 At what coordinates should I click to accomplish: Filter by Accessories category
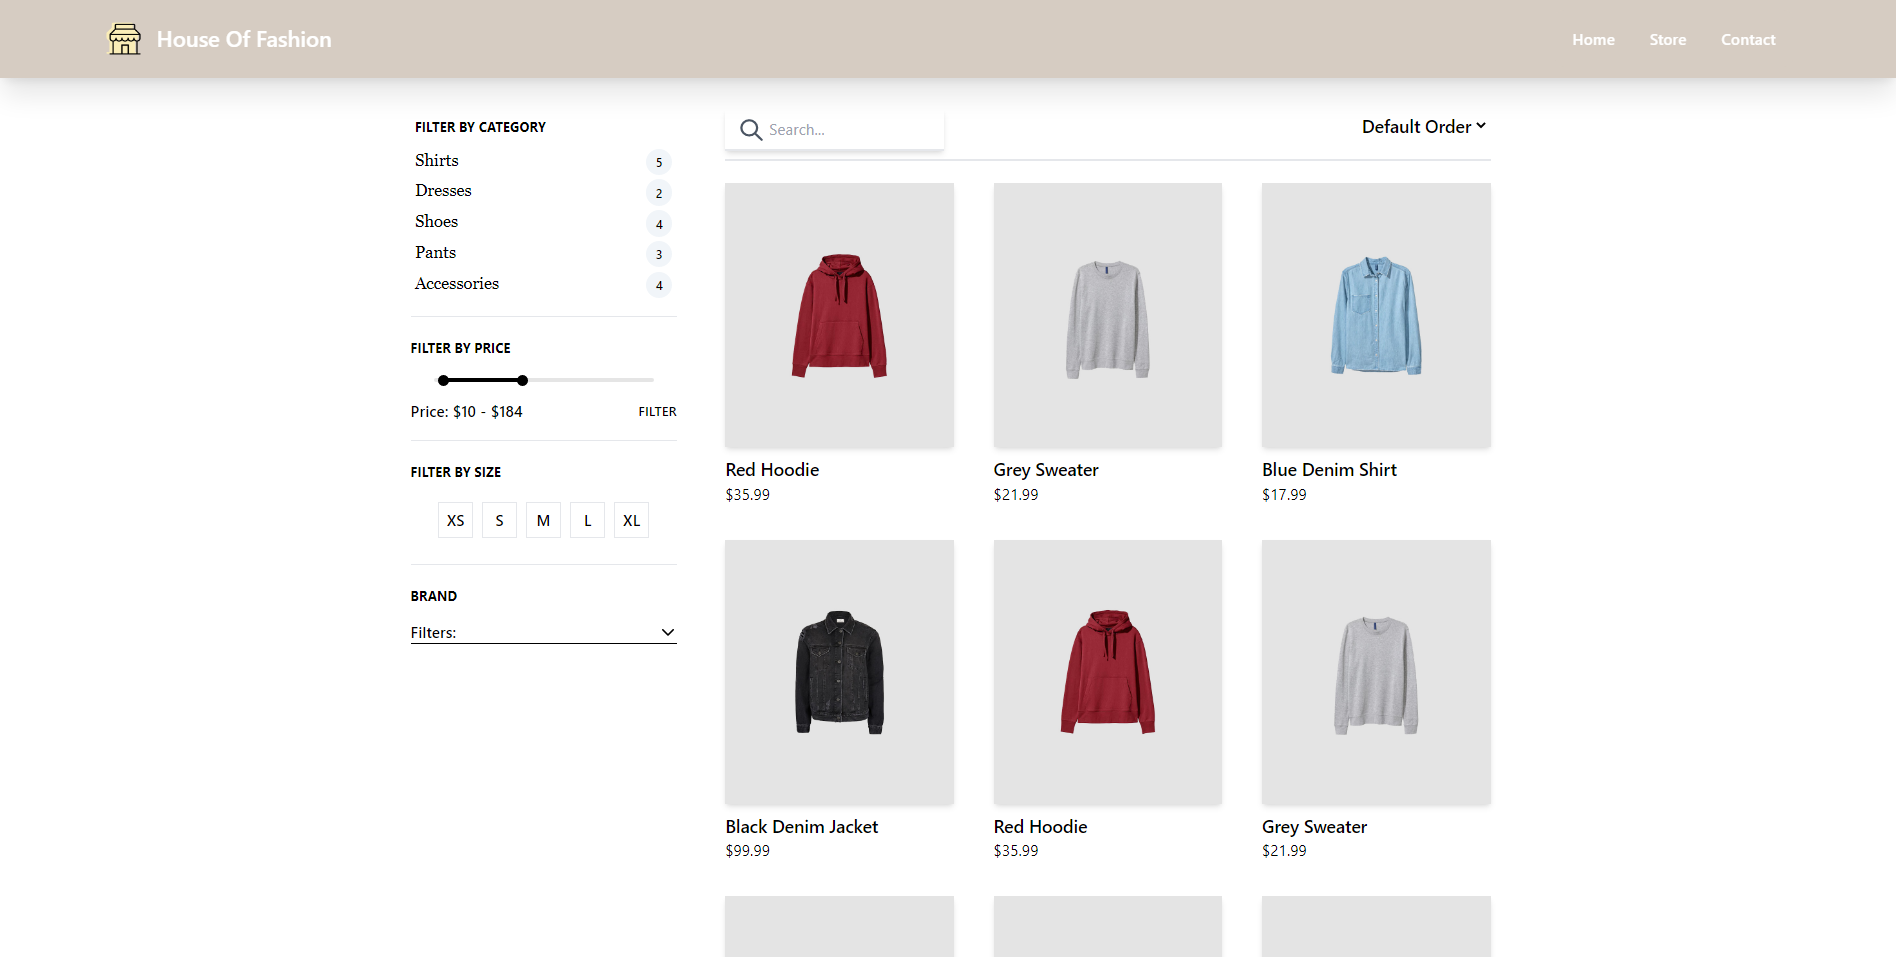point(456,284)
